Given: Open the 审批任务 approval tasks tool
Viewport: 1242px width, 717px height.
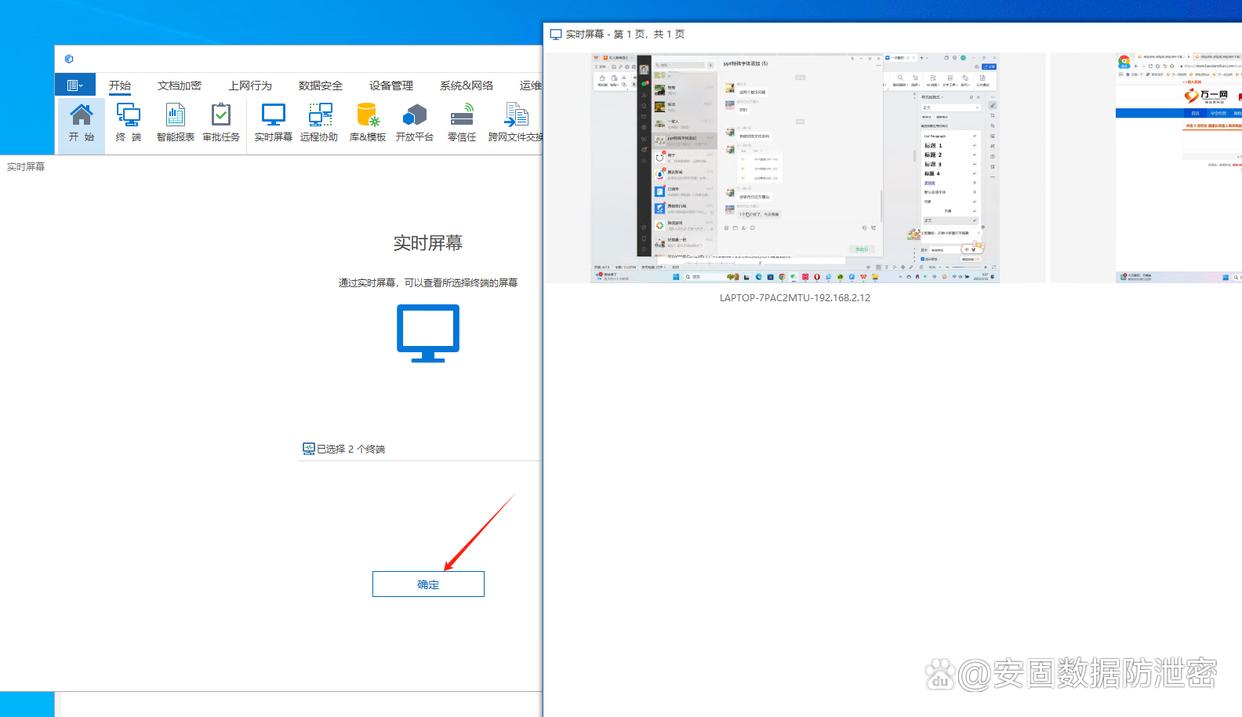Looking at the screenshot, I should 221,124.
